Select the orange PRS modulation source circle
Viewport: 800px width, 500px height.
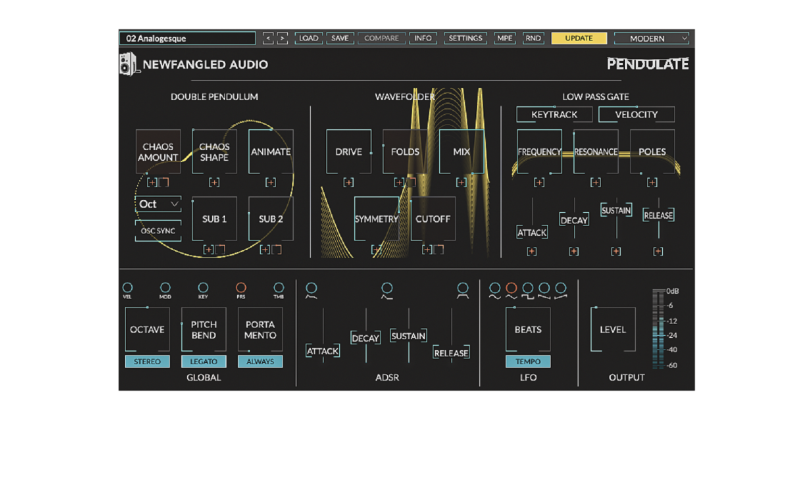(241, 288)
